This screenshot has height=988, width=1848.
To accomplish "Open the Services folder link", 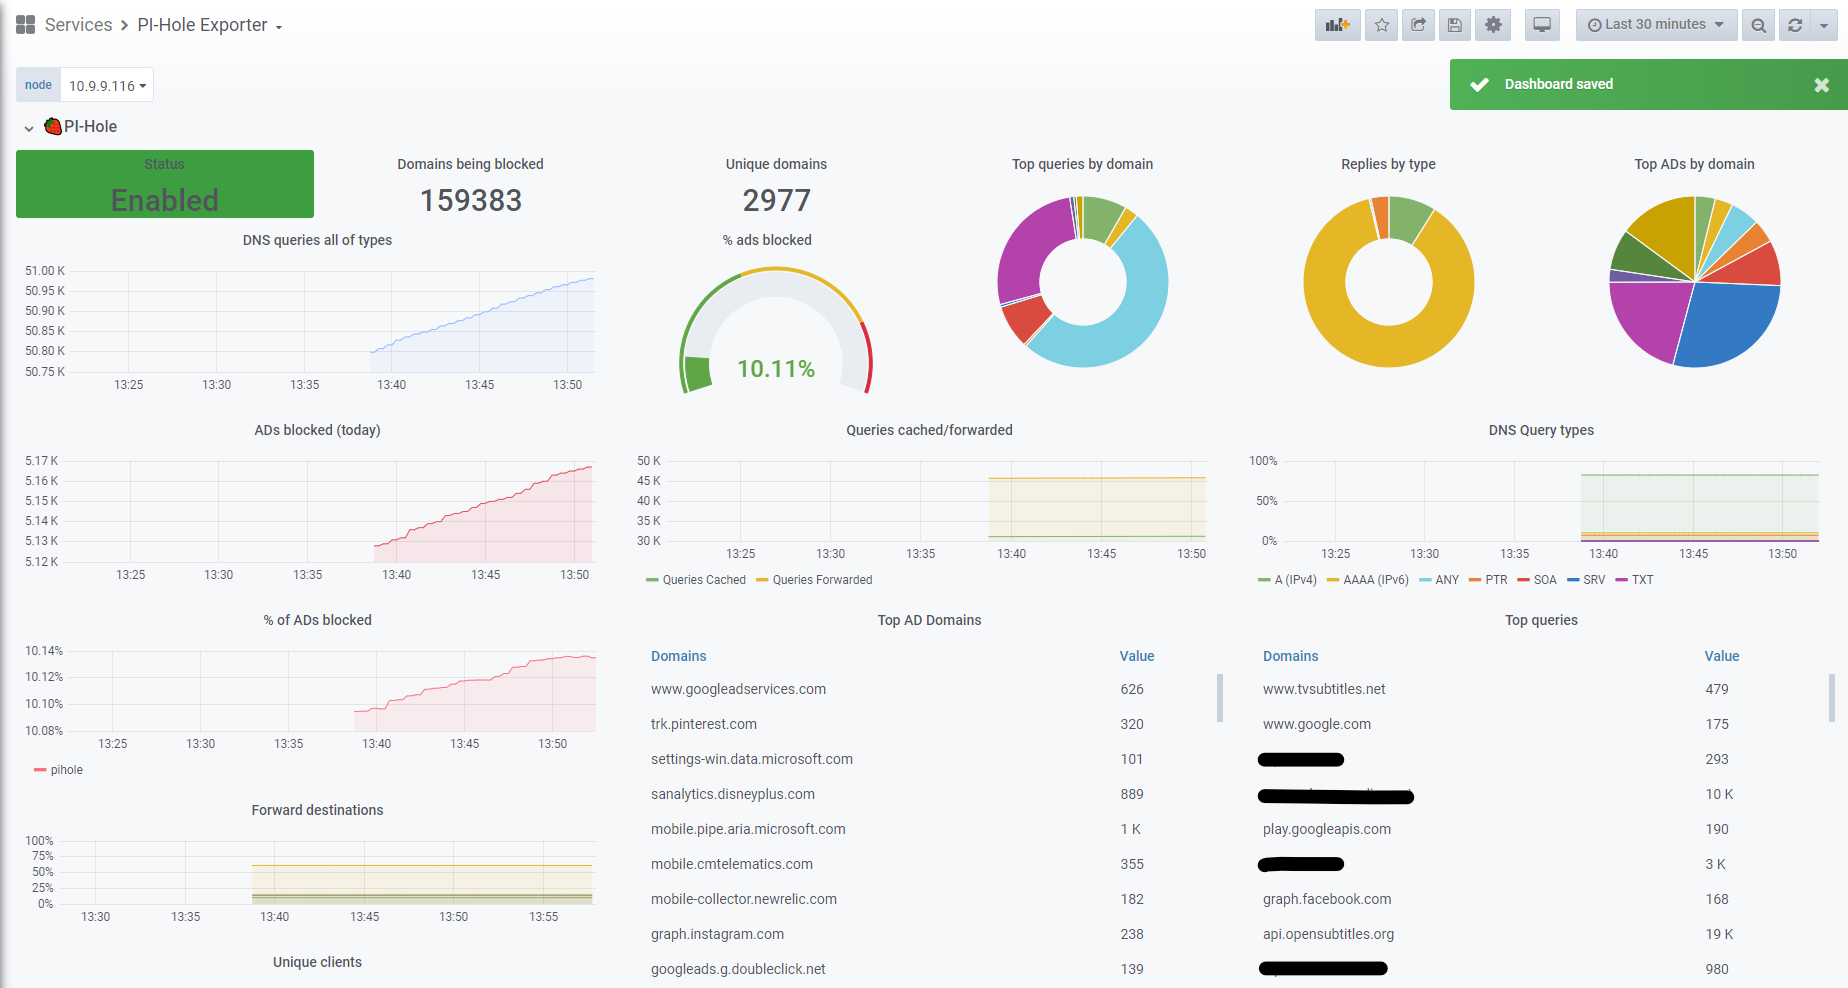I will pyautogui.click(x=78, y=25).
